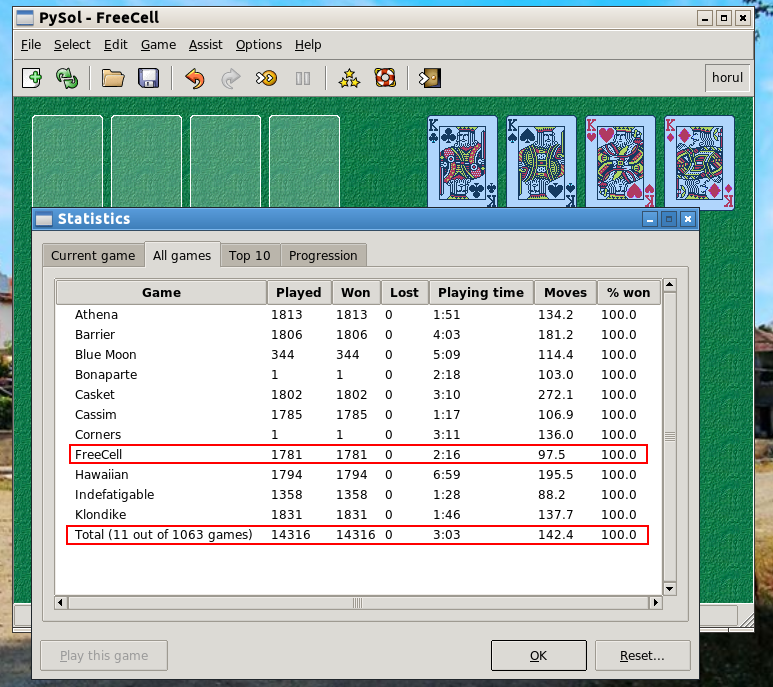This screenshot has width=773, height=687.
Task: Click the vertical scrollbar down arrow
Action: (669, 589)
